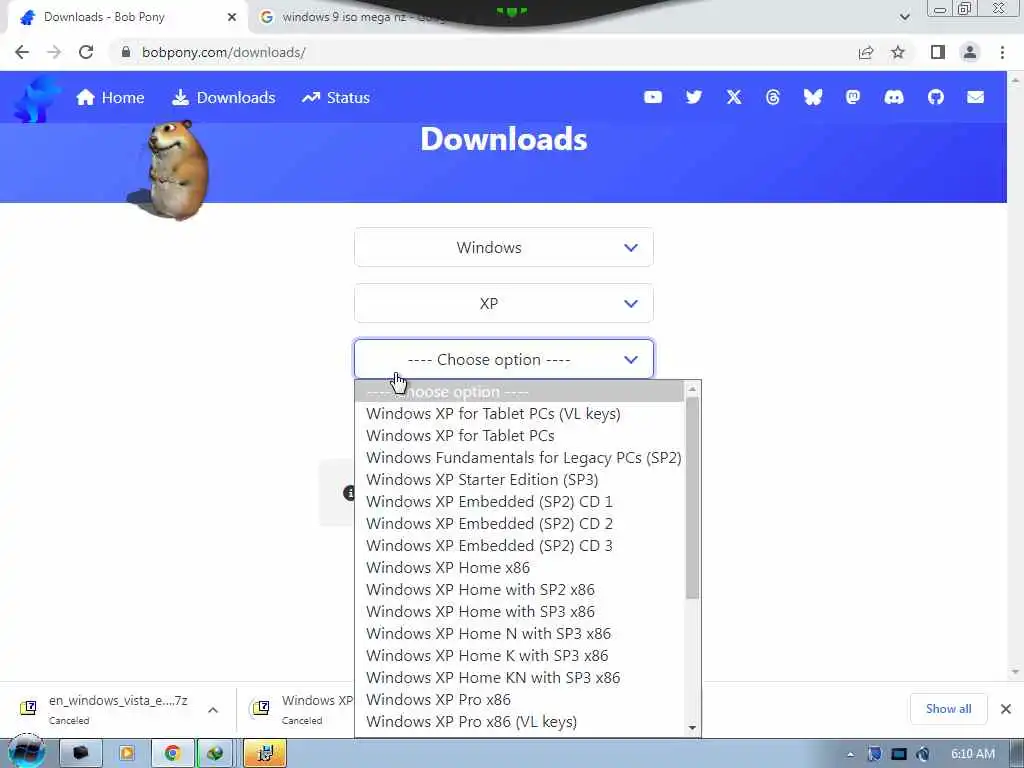Open the Twitter bird icon link
Screen dimensions: 1024x768
coord(694,97)
